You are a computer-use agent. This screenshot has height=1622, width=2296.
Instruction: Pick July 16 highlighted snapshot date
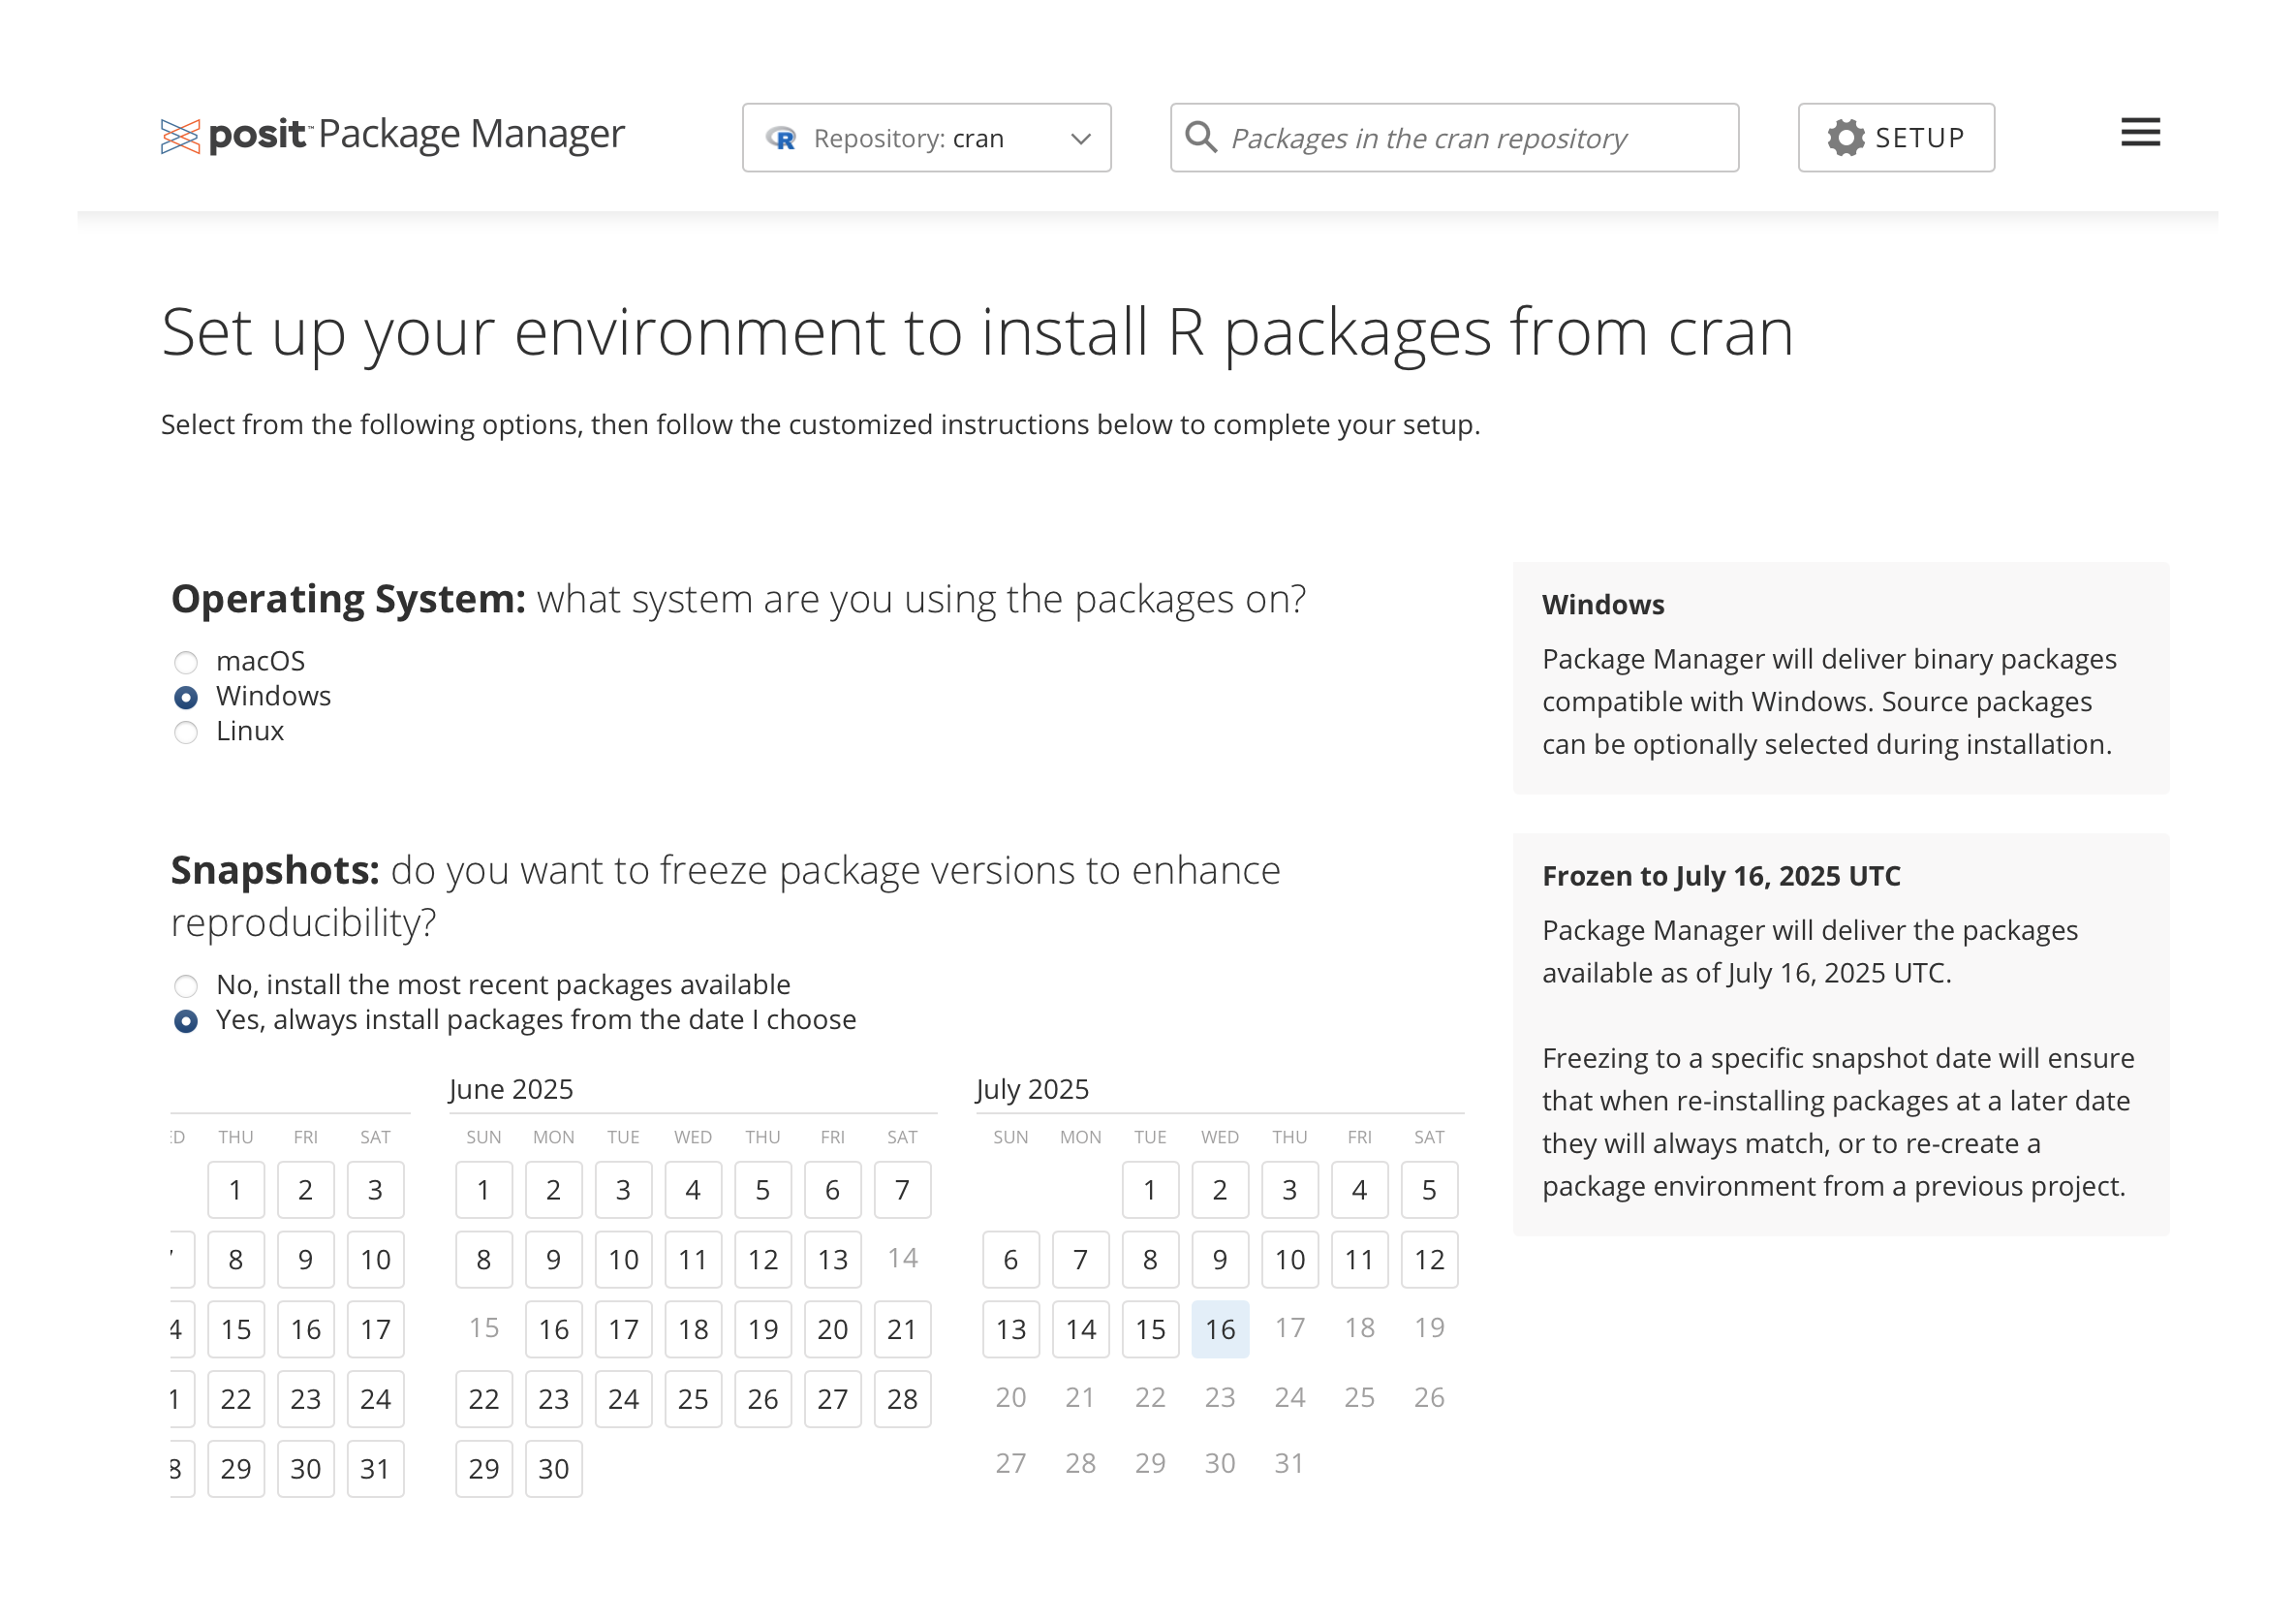pos(1220,1329)
